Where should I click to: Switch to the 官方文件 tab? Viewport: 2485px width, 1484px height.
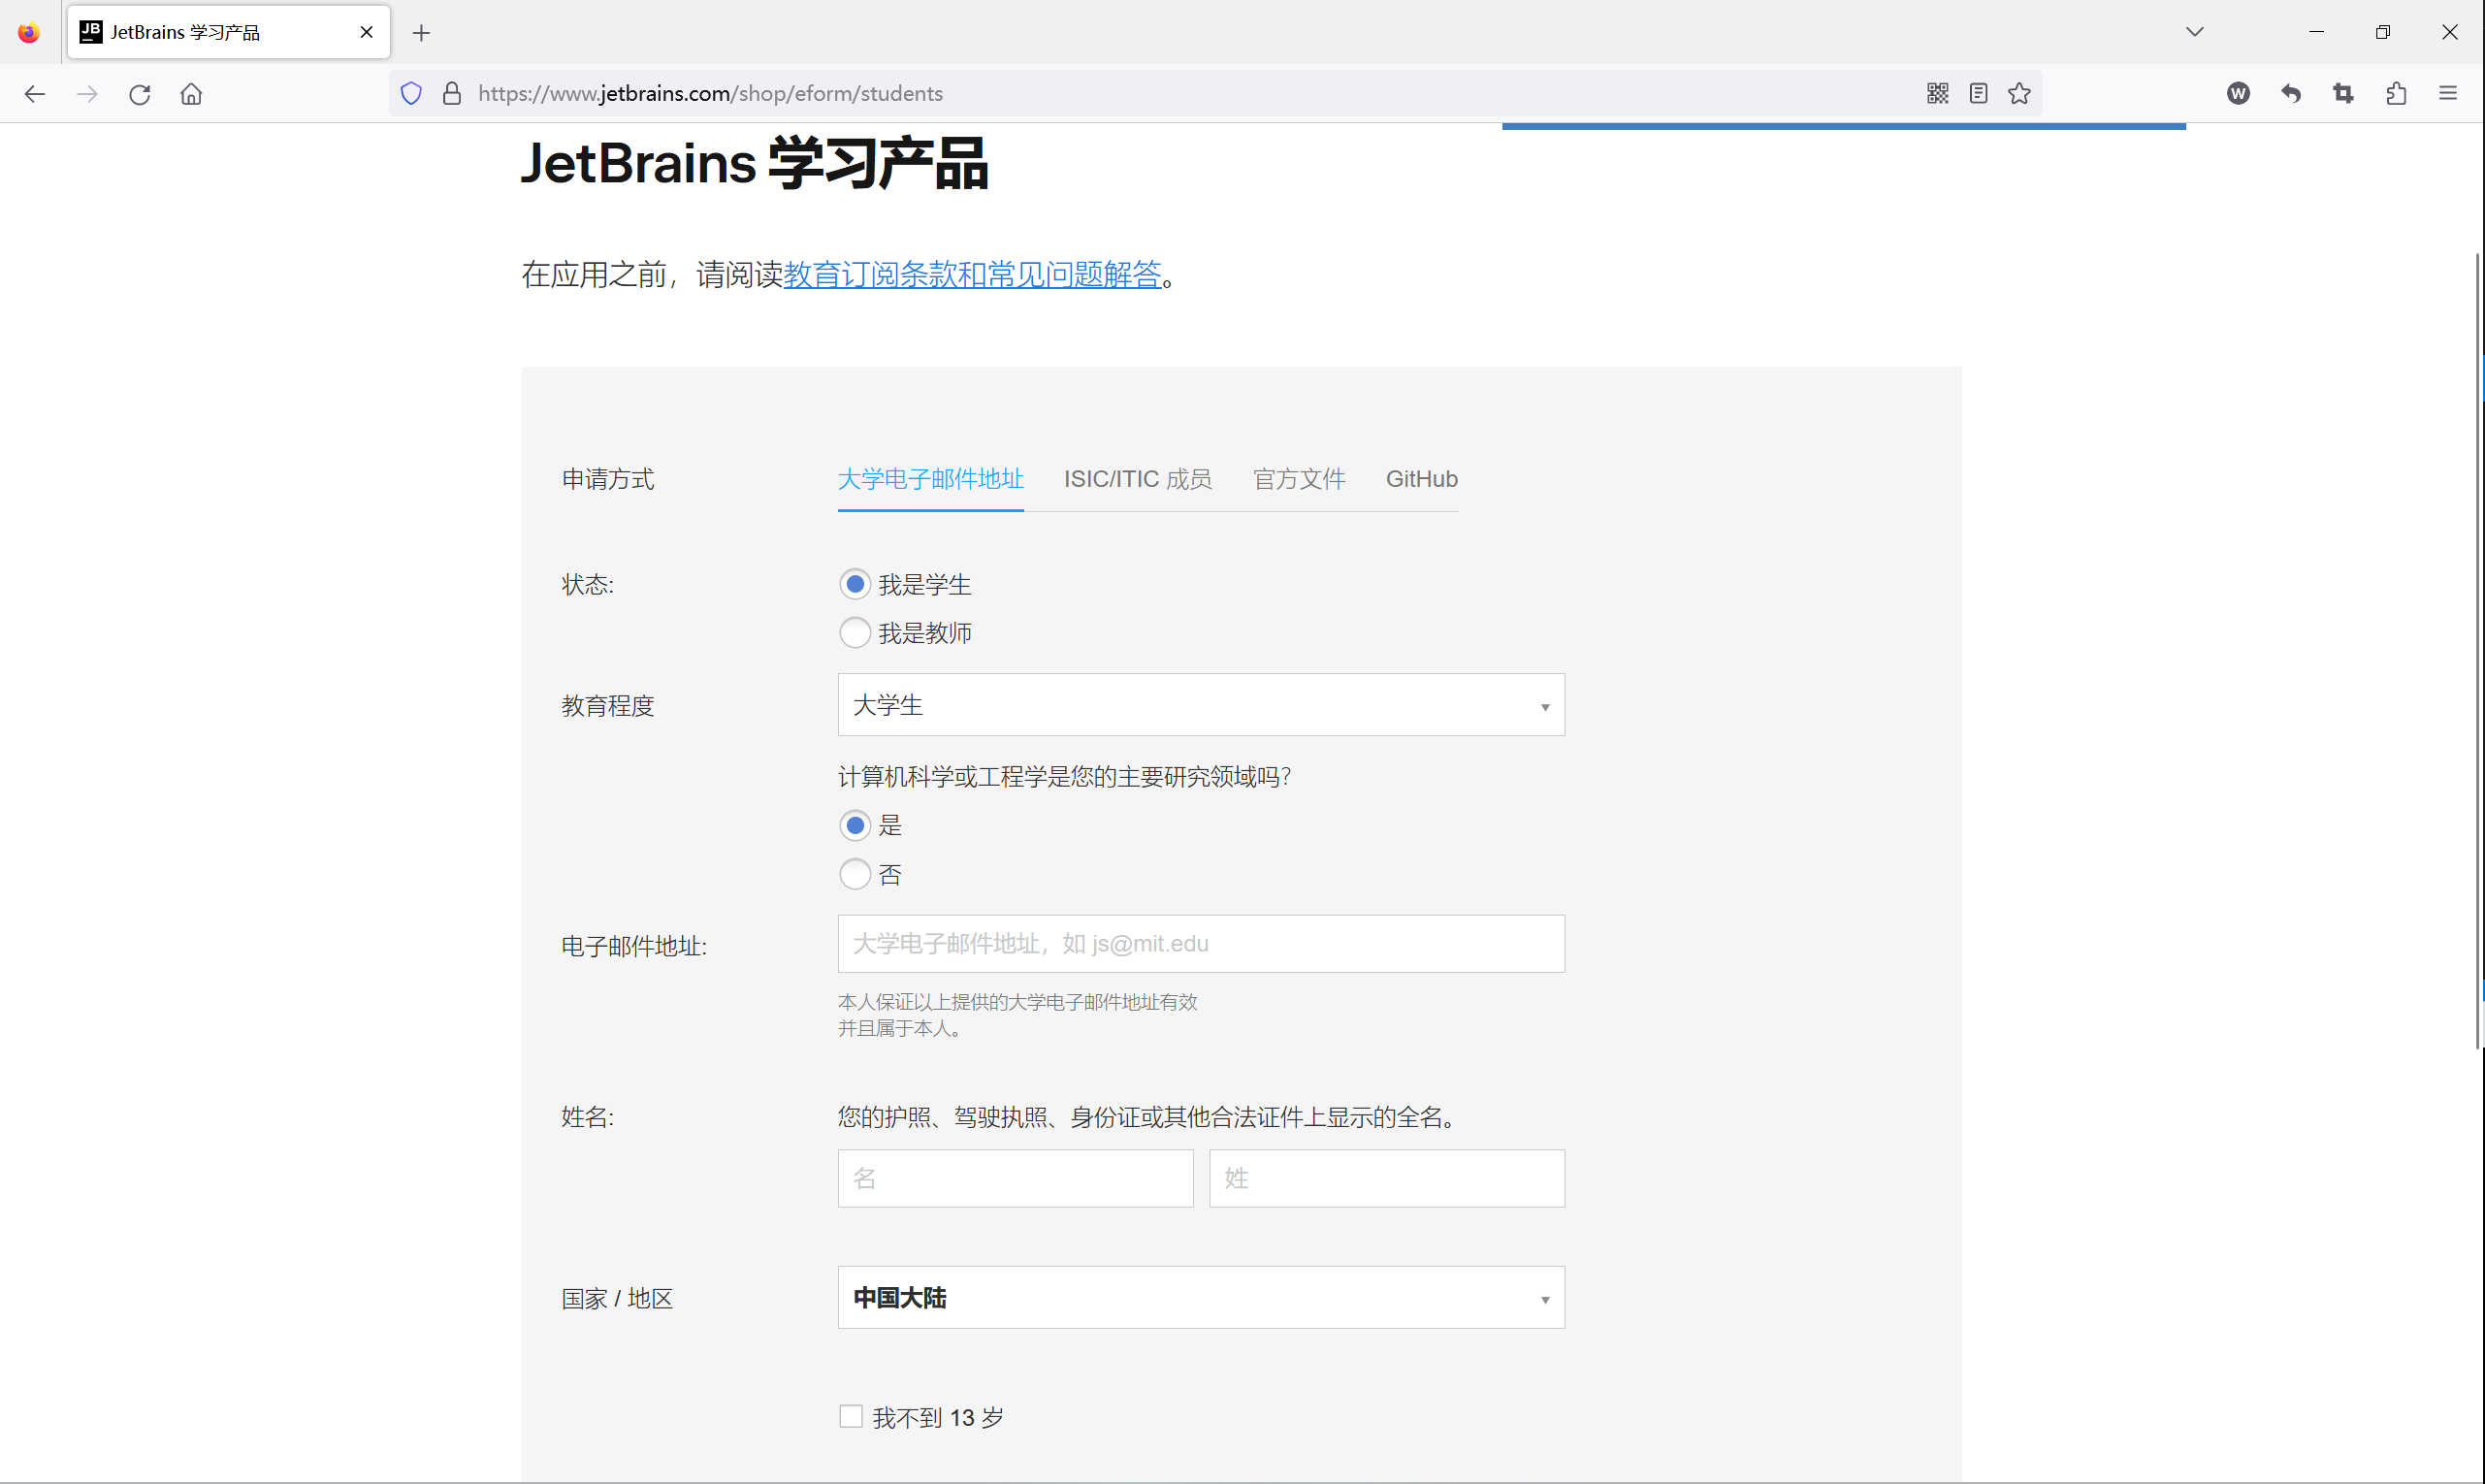coord(1299,479)
